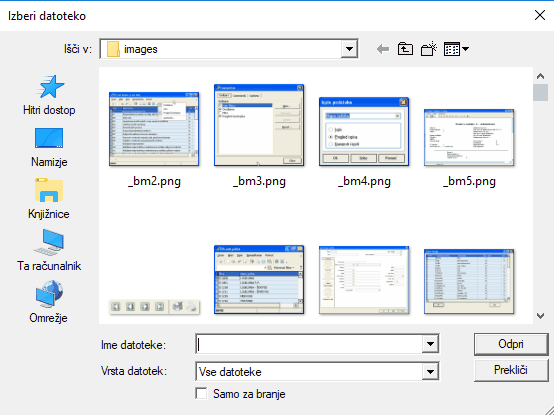Enable Samo za branje checkbox
This screenshot has width=554, height=415.
(201, 393)
